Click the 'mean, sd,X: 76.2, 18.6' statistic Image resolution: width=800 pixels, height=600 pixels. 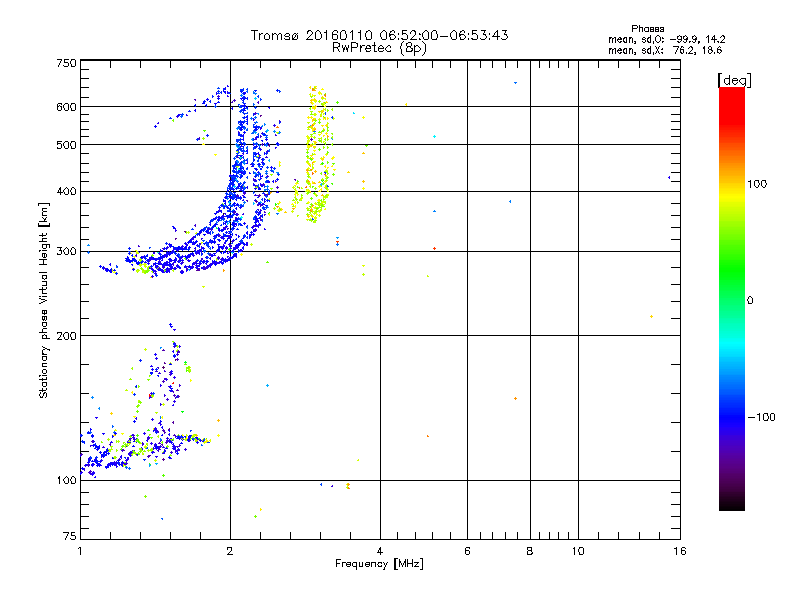point(665,50)
